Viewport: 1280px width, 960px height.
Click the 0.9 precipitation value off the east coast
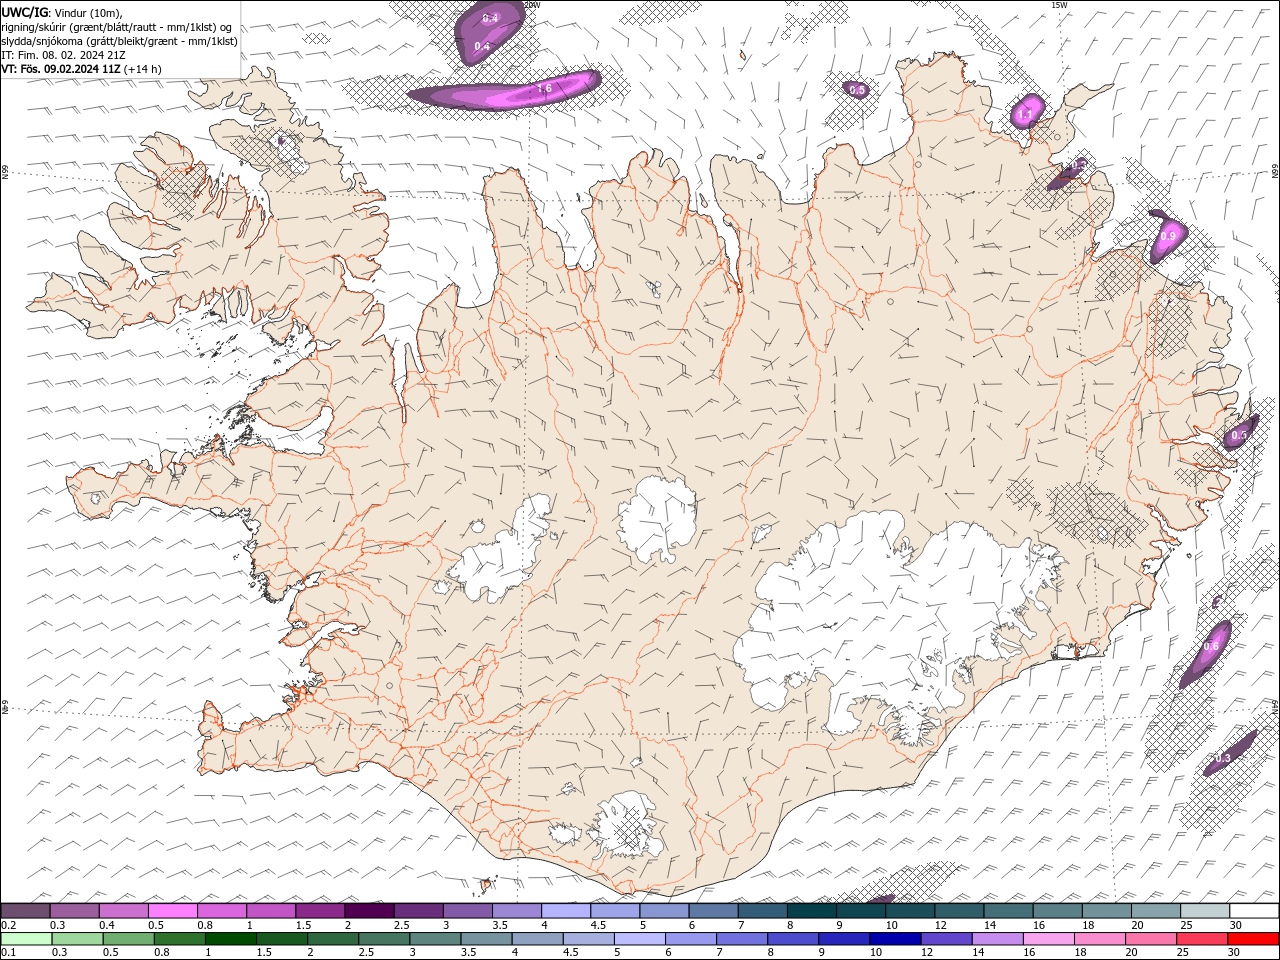pyautogui.click(x=1168, y=237)
